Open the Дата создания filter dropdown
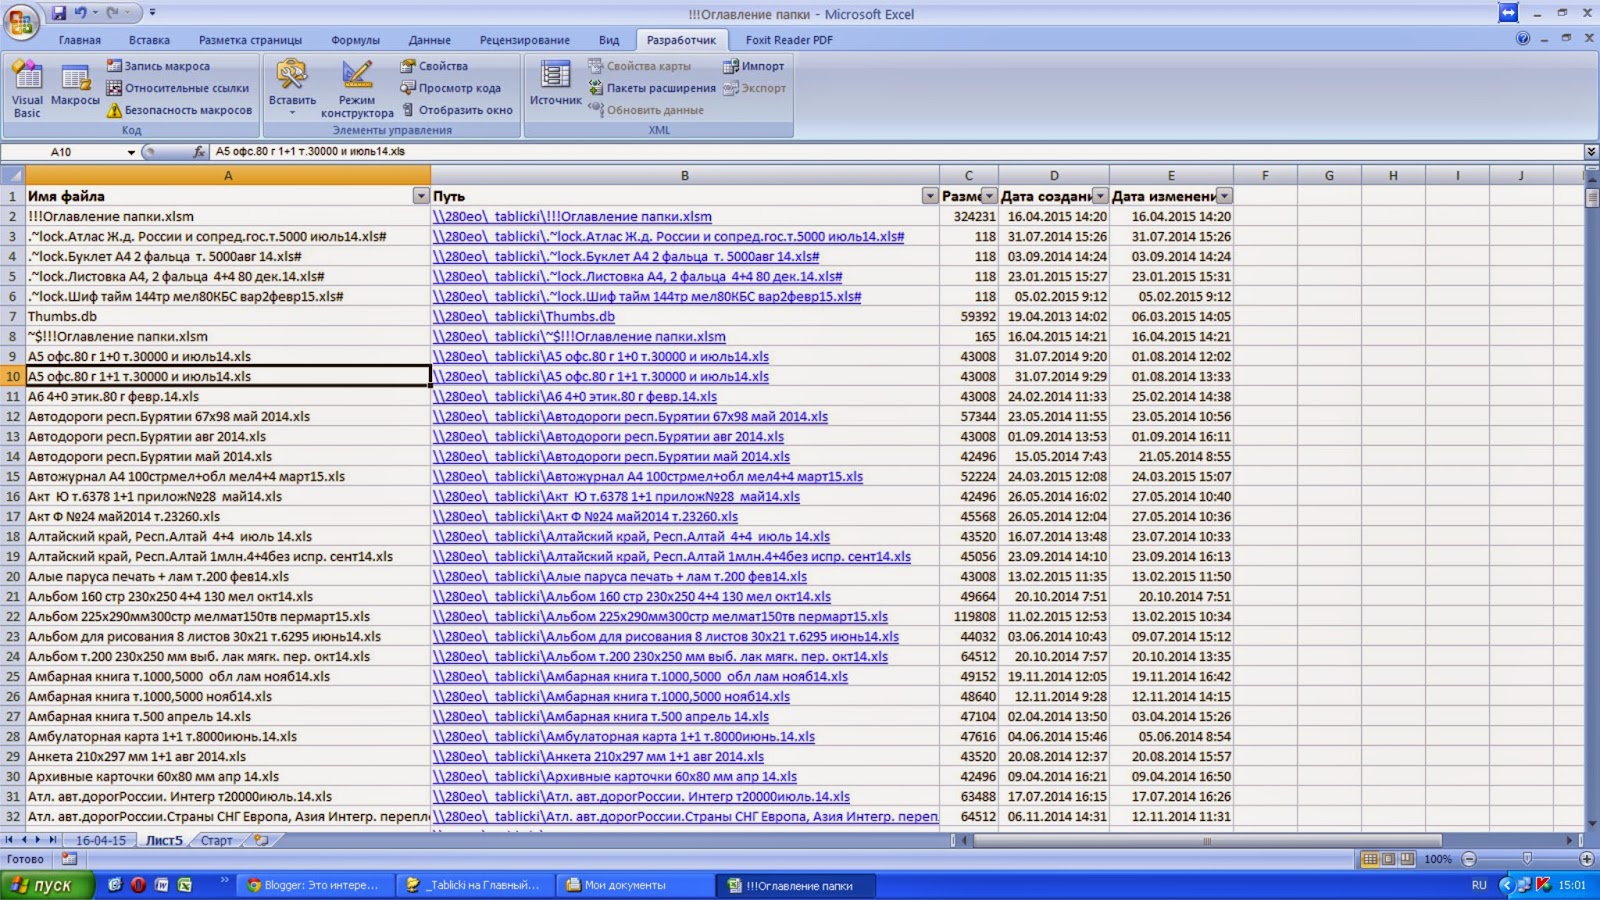1600x900 pixels. (x=1100, y=196)
